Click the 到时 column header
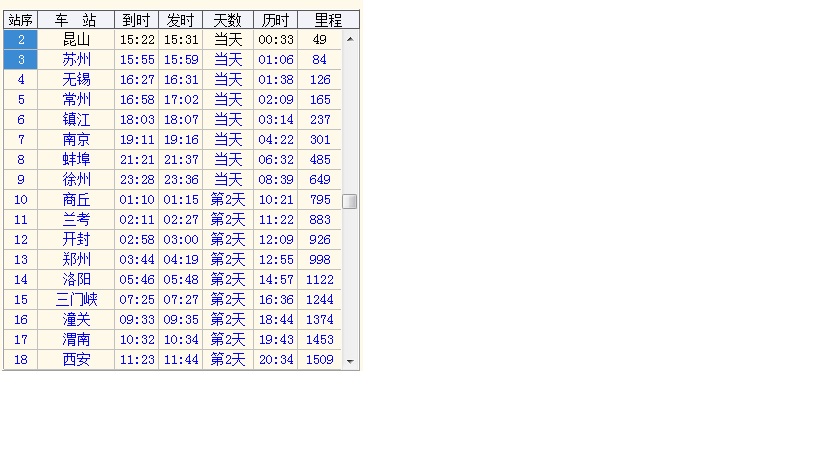The height and width of the screenshot is (460, 819). tap(136, 19)
